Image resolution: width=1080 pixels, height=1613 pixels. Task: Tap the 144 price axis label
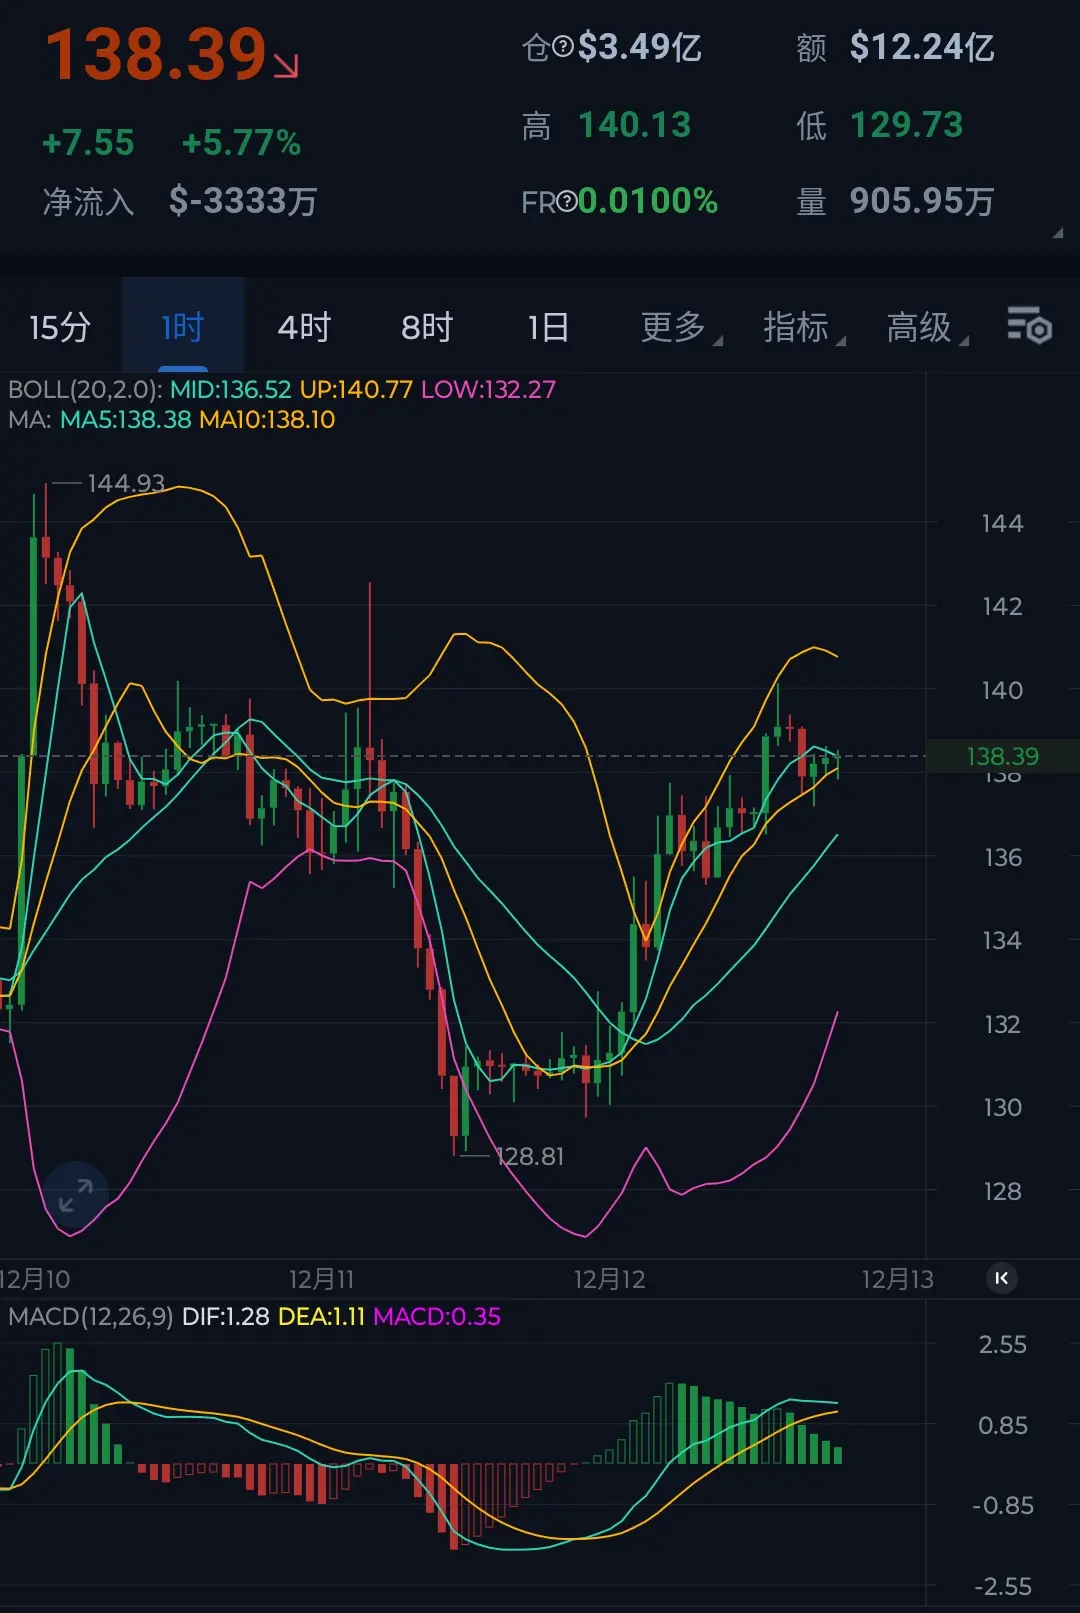tap(1002, 523)
